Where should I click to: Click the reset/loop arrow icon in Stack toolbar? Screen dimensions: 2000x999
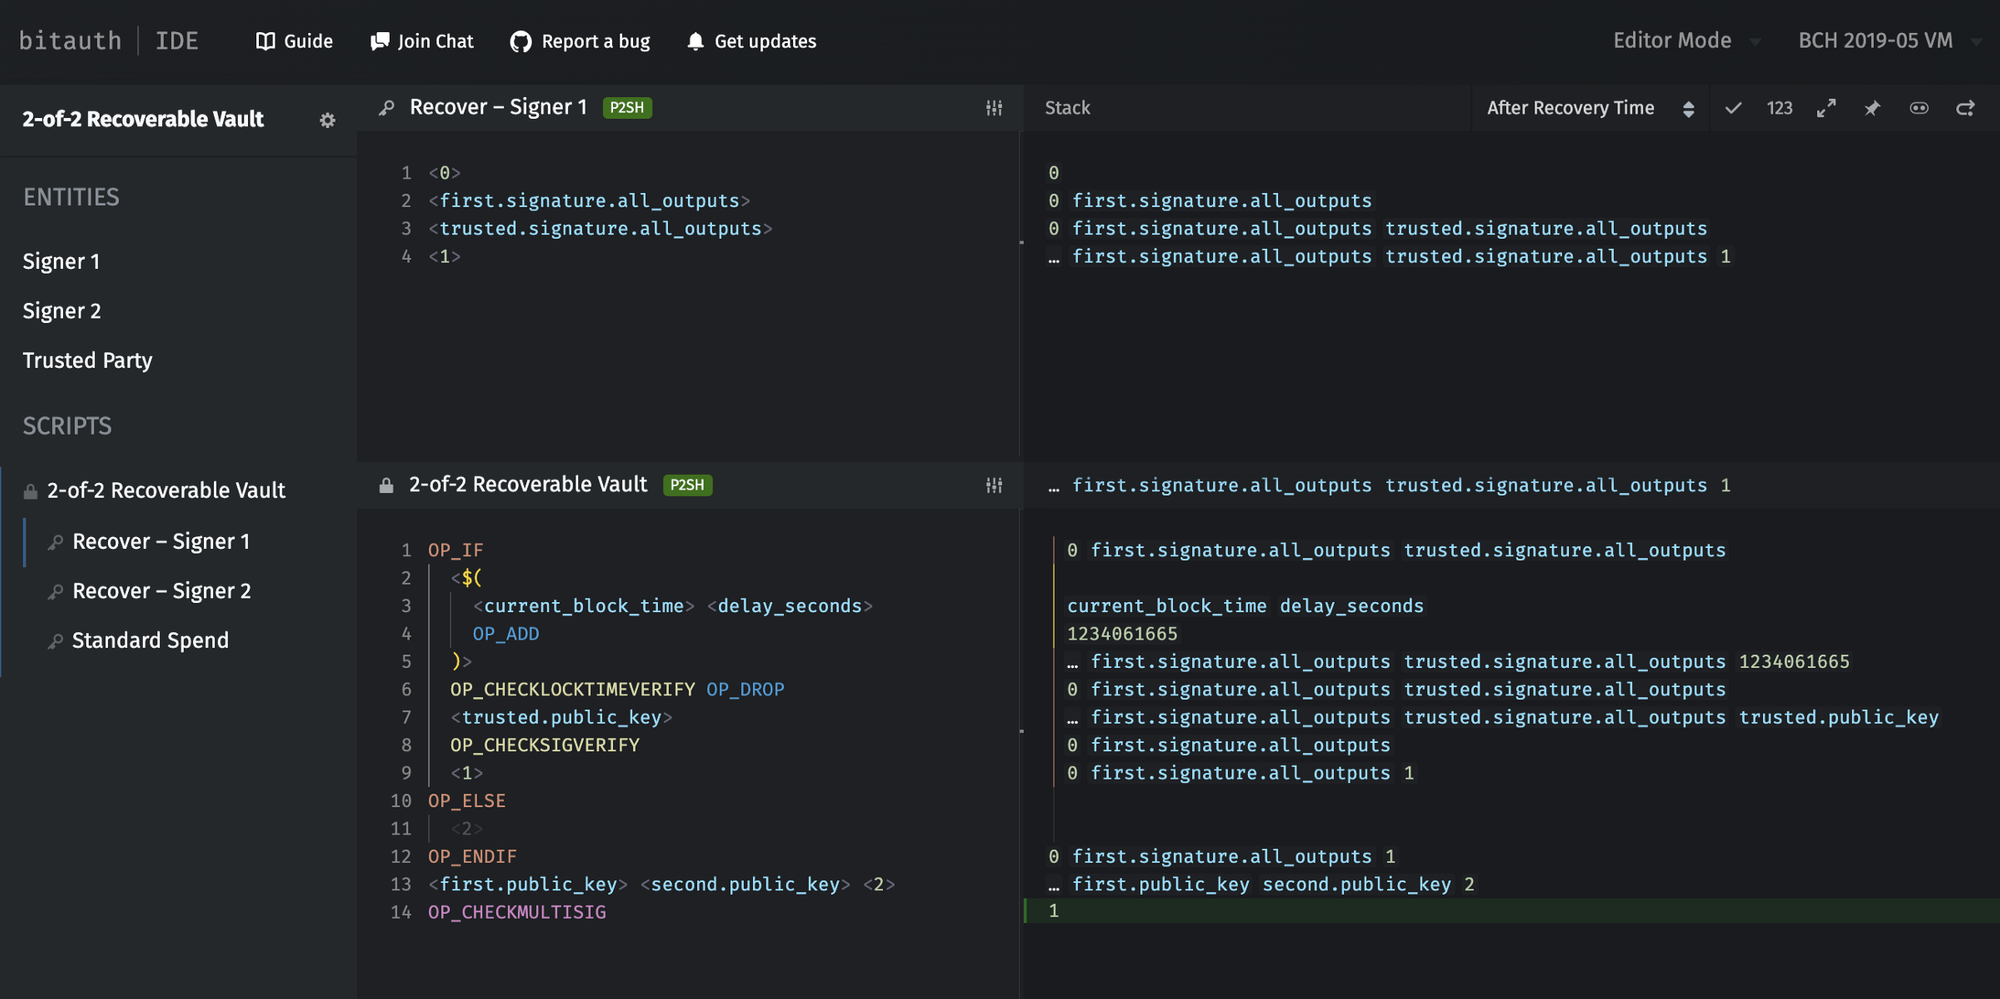tap(1964, 107)
